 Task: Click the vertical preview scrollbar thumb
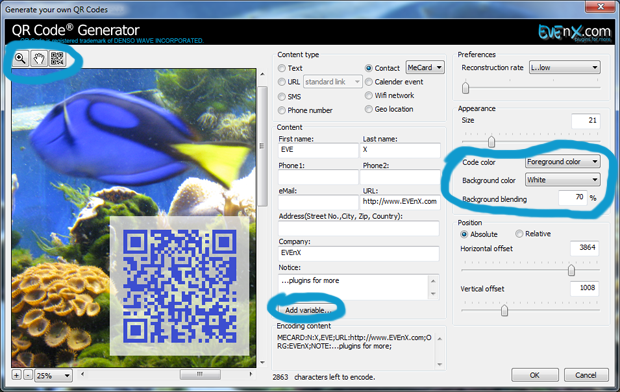[262, 146]
